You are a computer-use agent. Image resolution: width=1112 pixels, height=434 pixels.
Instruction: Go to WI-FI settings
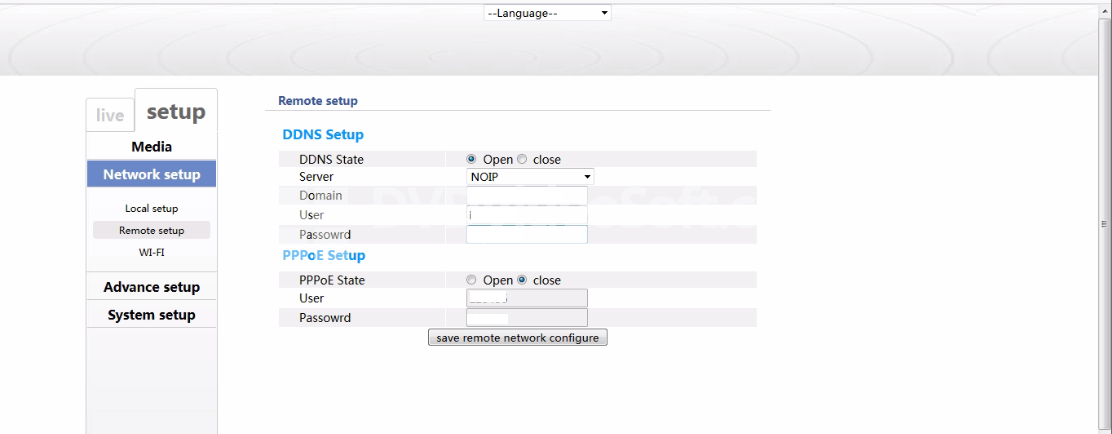tap(151, 252)
